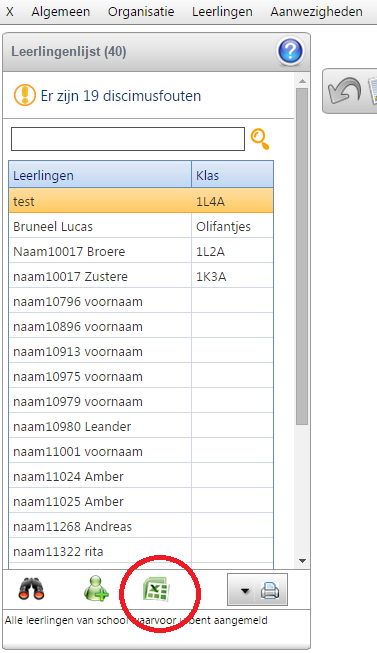This screenshot has height=653, width=377.
Task: Open the 19 discimusfouten link
Action: tap(121, 96)
